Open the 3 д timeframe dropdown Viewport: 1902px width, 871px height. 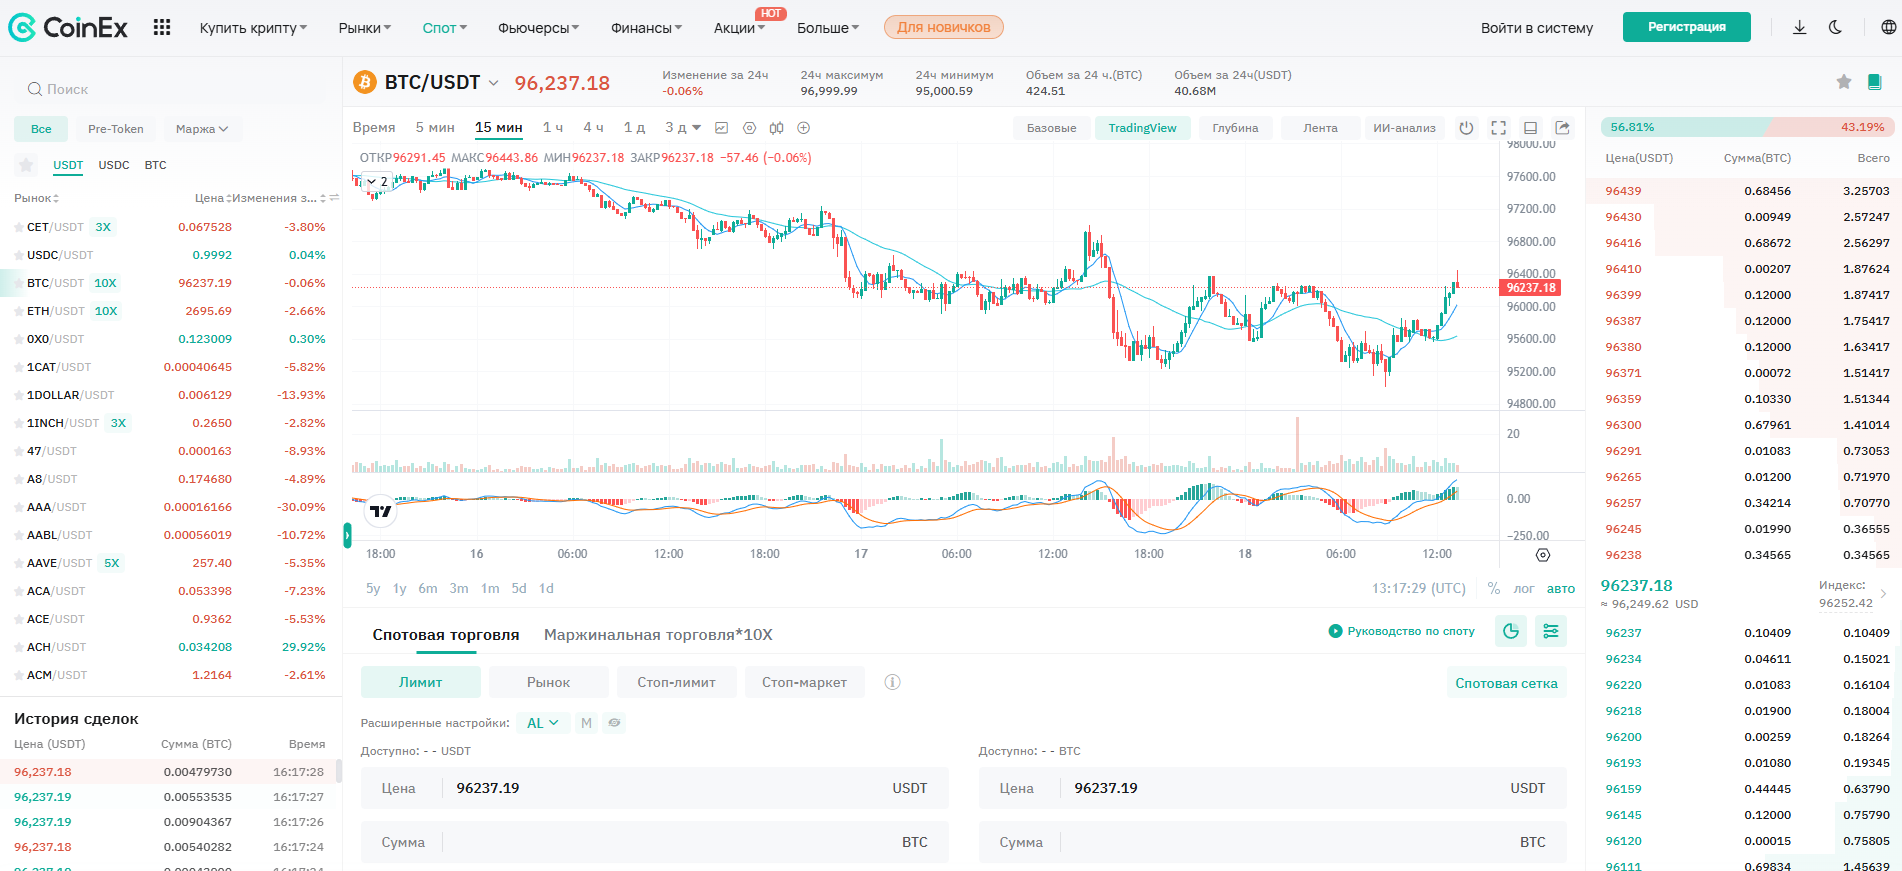click(684, 128)
